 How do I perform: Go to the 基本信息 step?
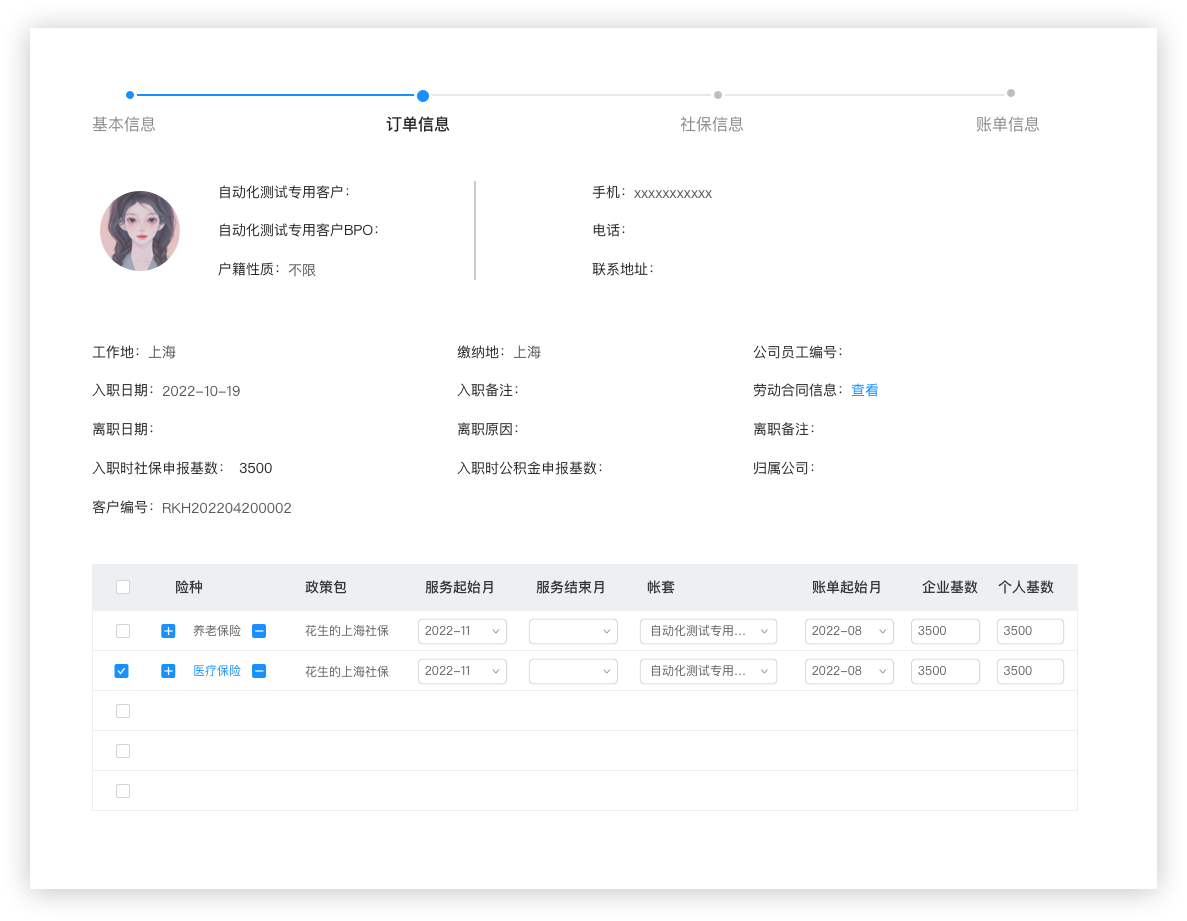(x=124, y=124)
